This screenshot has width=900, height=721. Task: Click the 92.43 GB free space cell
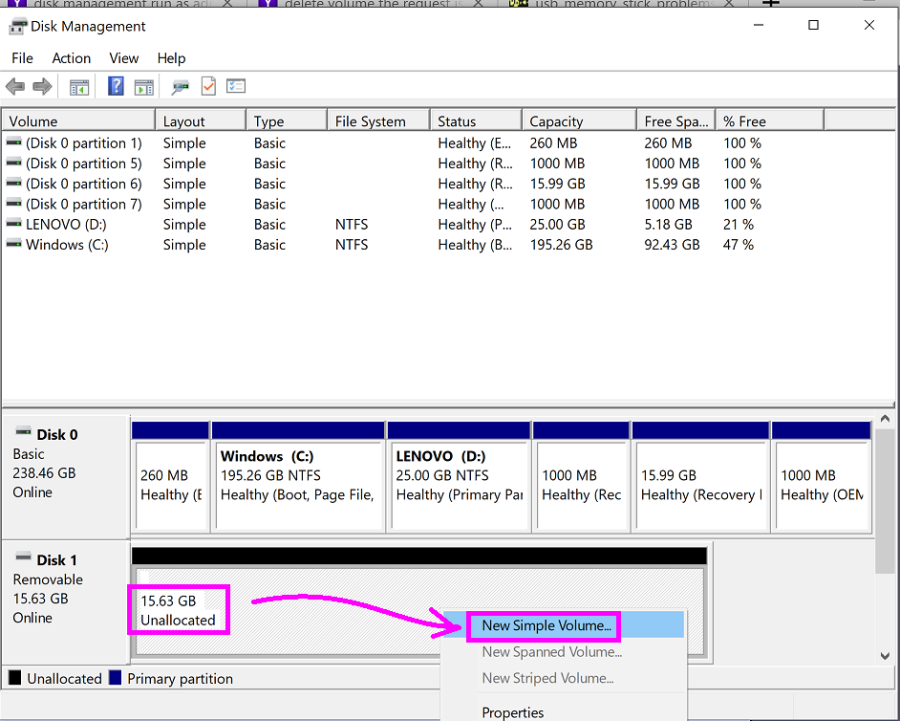click(x=672, y=245)
